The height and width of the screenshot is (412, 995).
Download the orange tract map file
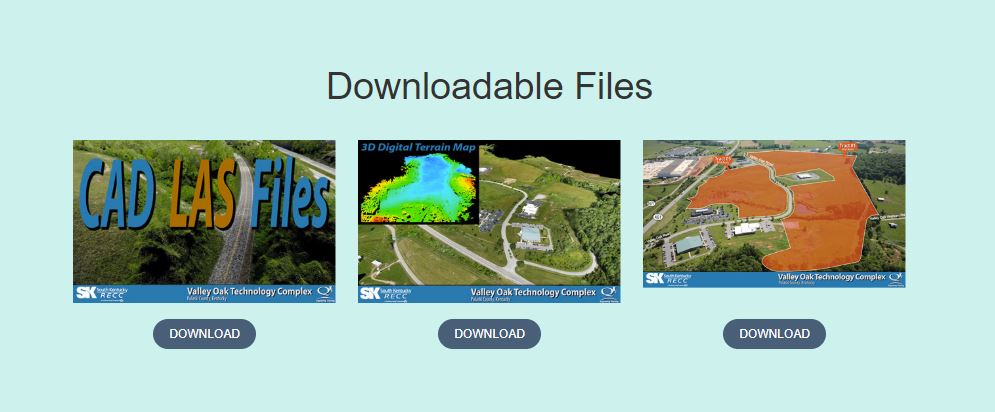click(774, 334)
